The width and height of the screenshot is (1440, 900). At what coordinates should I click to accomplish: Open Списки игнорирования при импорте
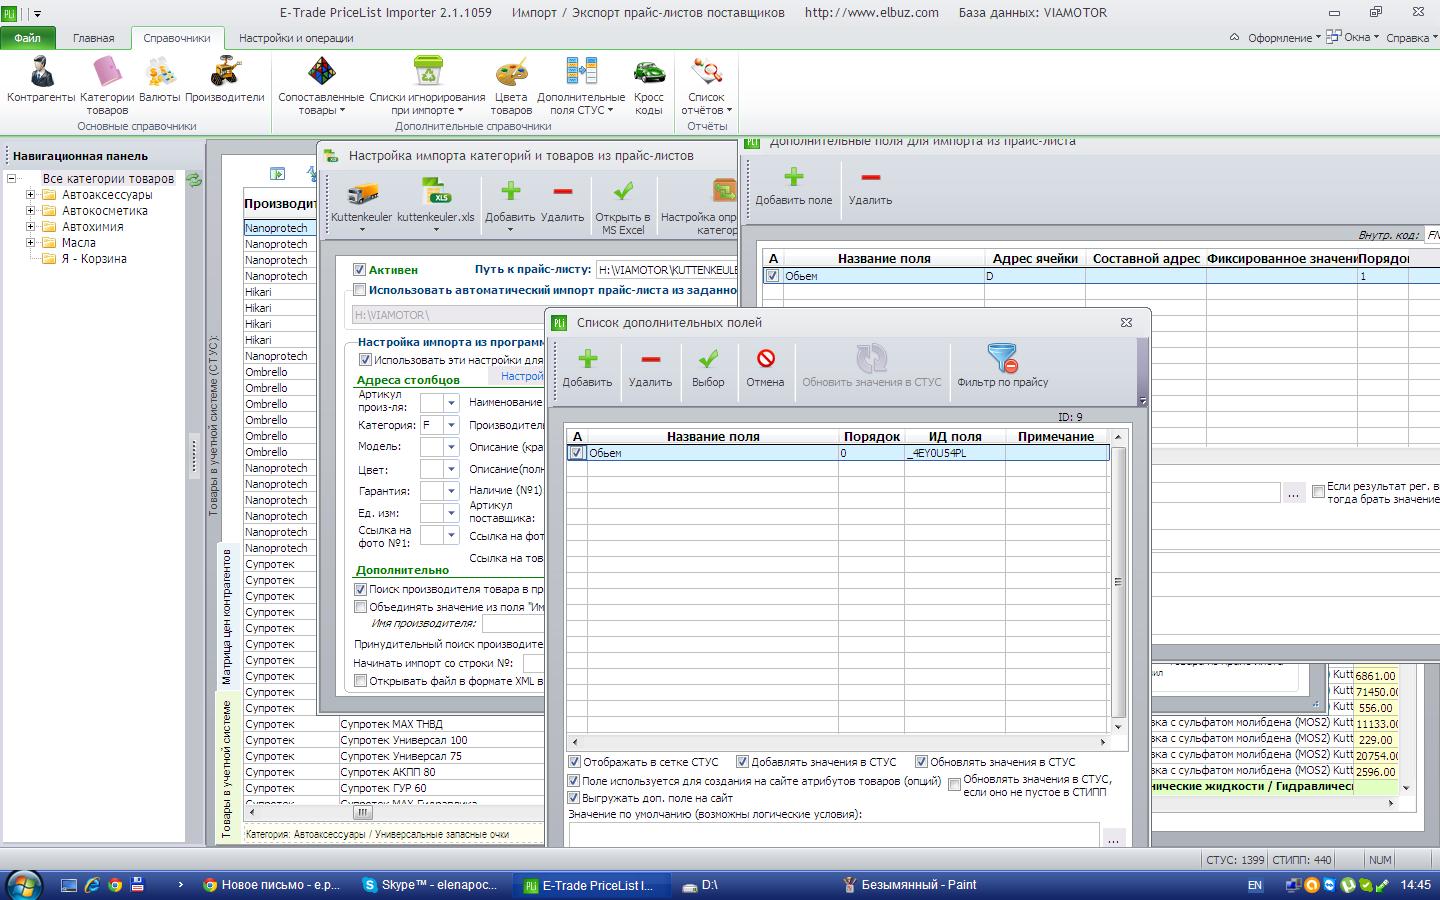point(427,84)
